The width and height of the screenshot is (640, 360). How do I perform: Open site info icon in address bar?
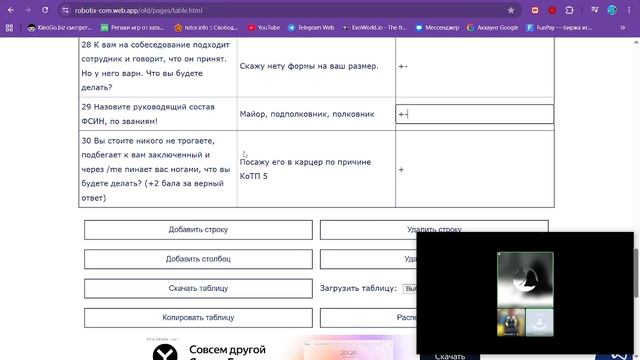[65, 10]
